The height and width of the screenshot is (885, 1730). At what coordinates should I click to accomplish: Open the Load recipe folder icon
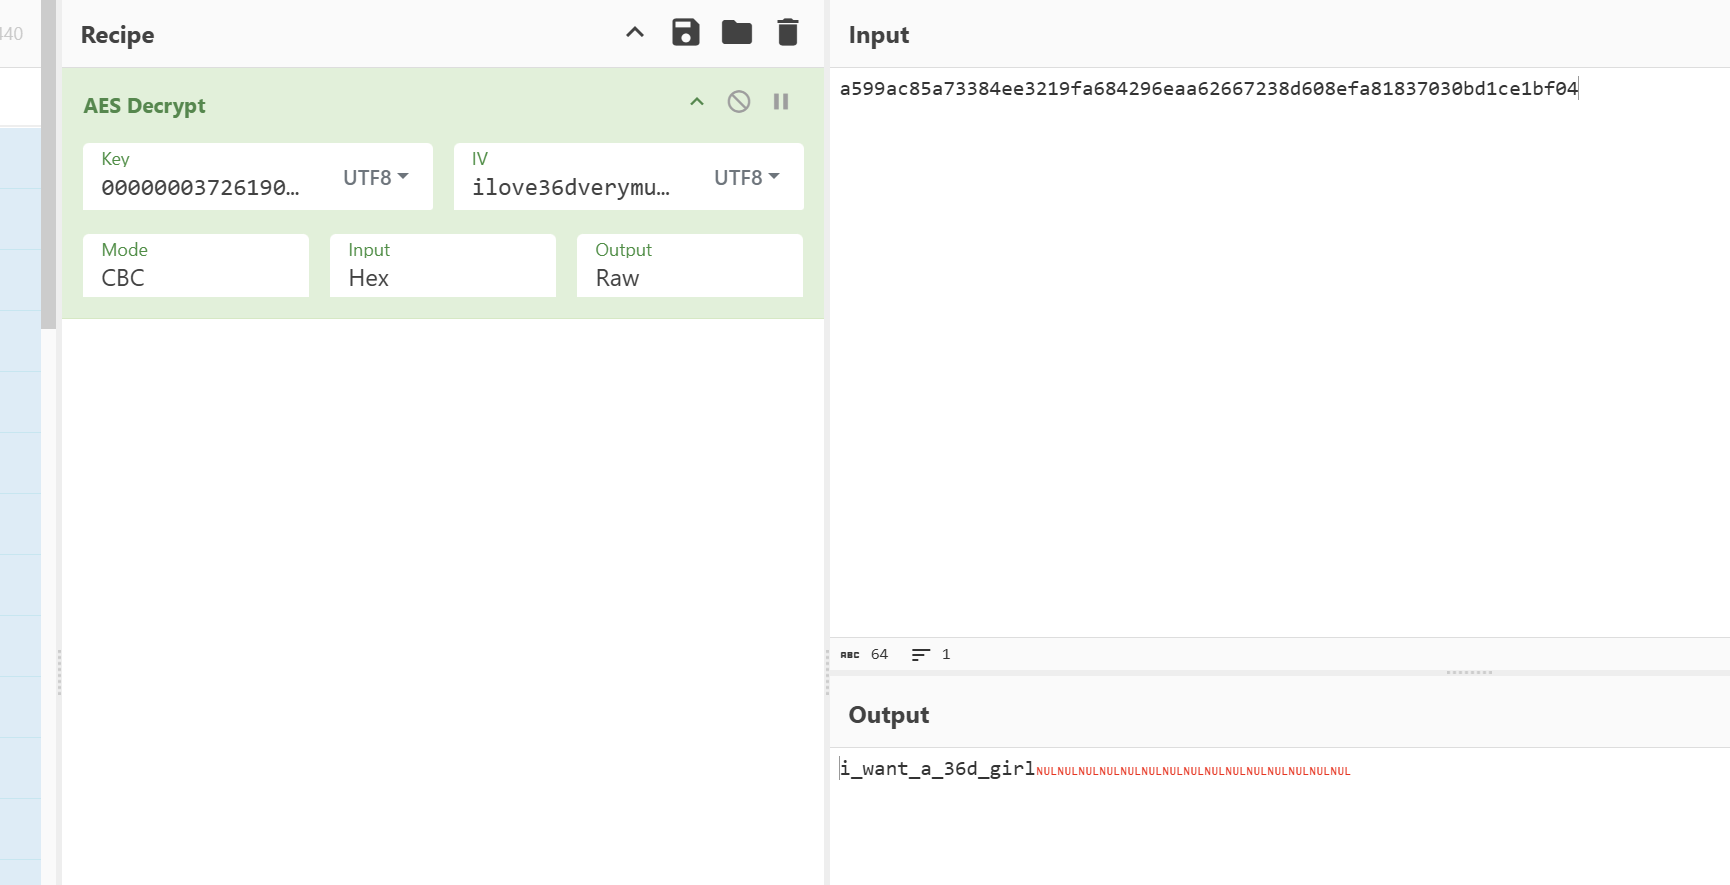pyautogui.click(x=736, y=33)
